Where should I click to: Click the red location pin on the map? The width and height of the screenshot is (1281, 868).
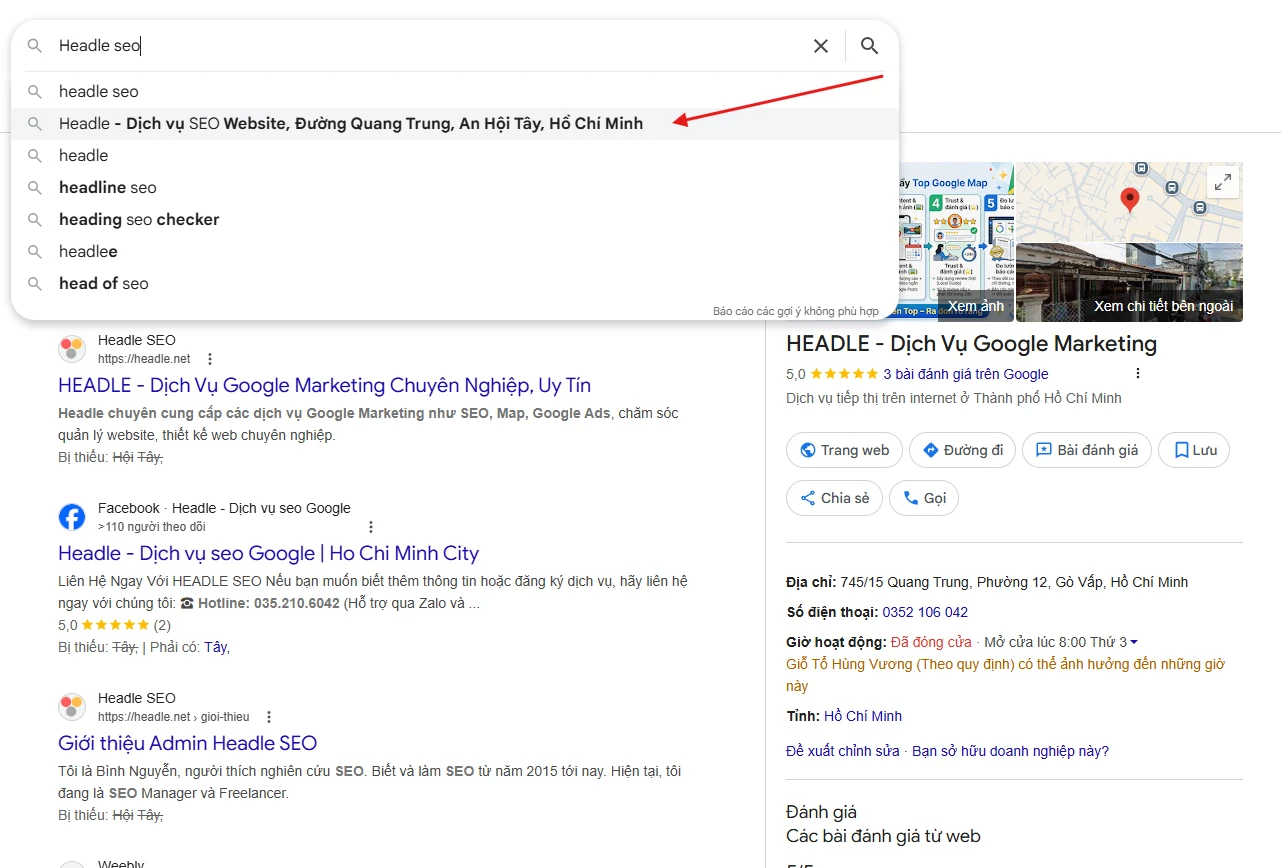coord(1130,199)
